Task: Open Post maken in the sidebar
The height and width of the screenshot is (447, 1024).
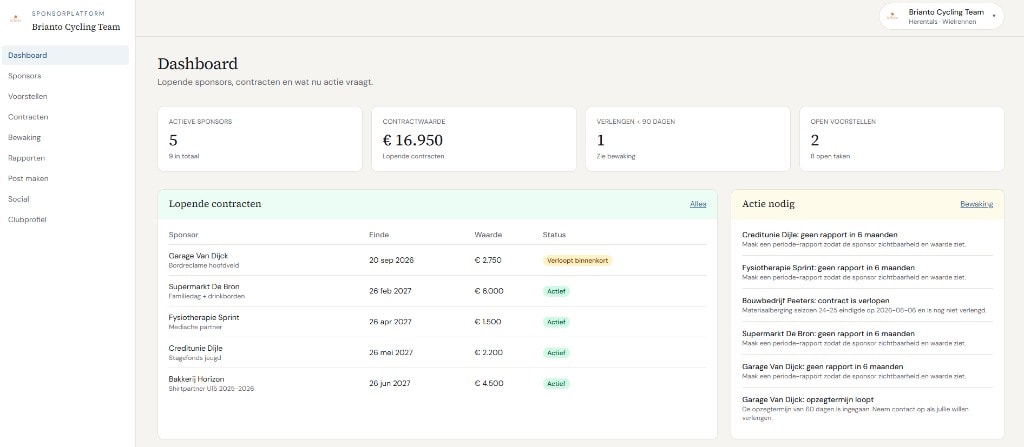Action: pos(65,178)
